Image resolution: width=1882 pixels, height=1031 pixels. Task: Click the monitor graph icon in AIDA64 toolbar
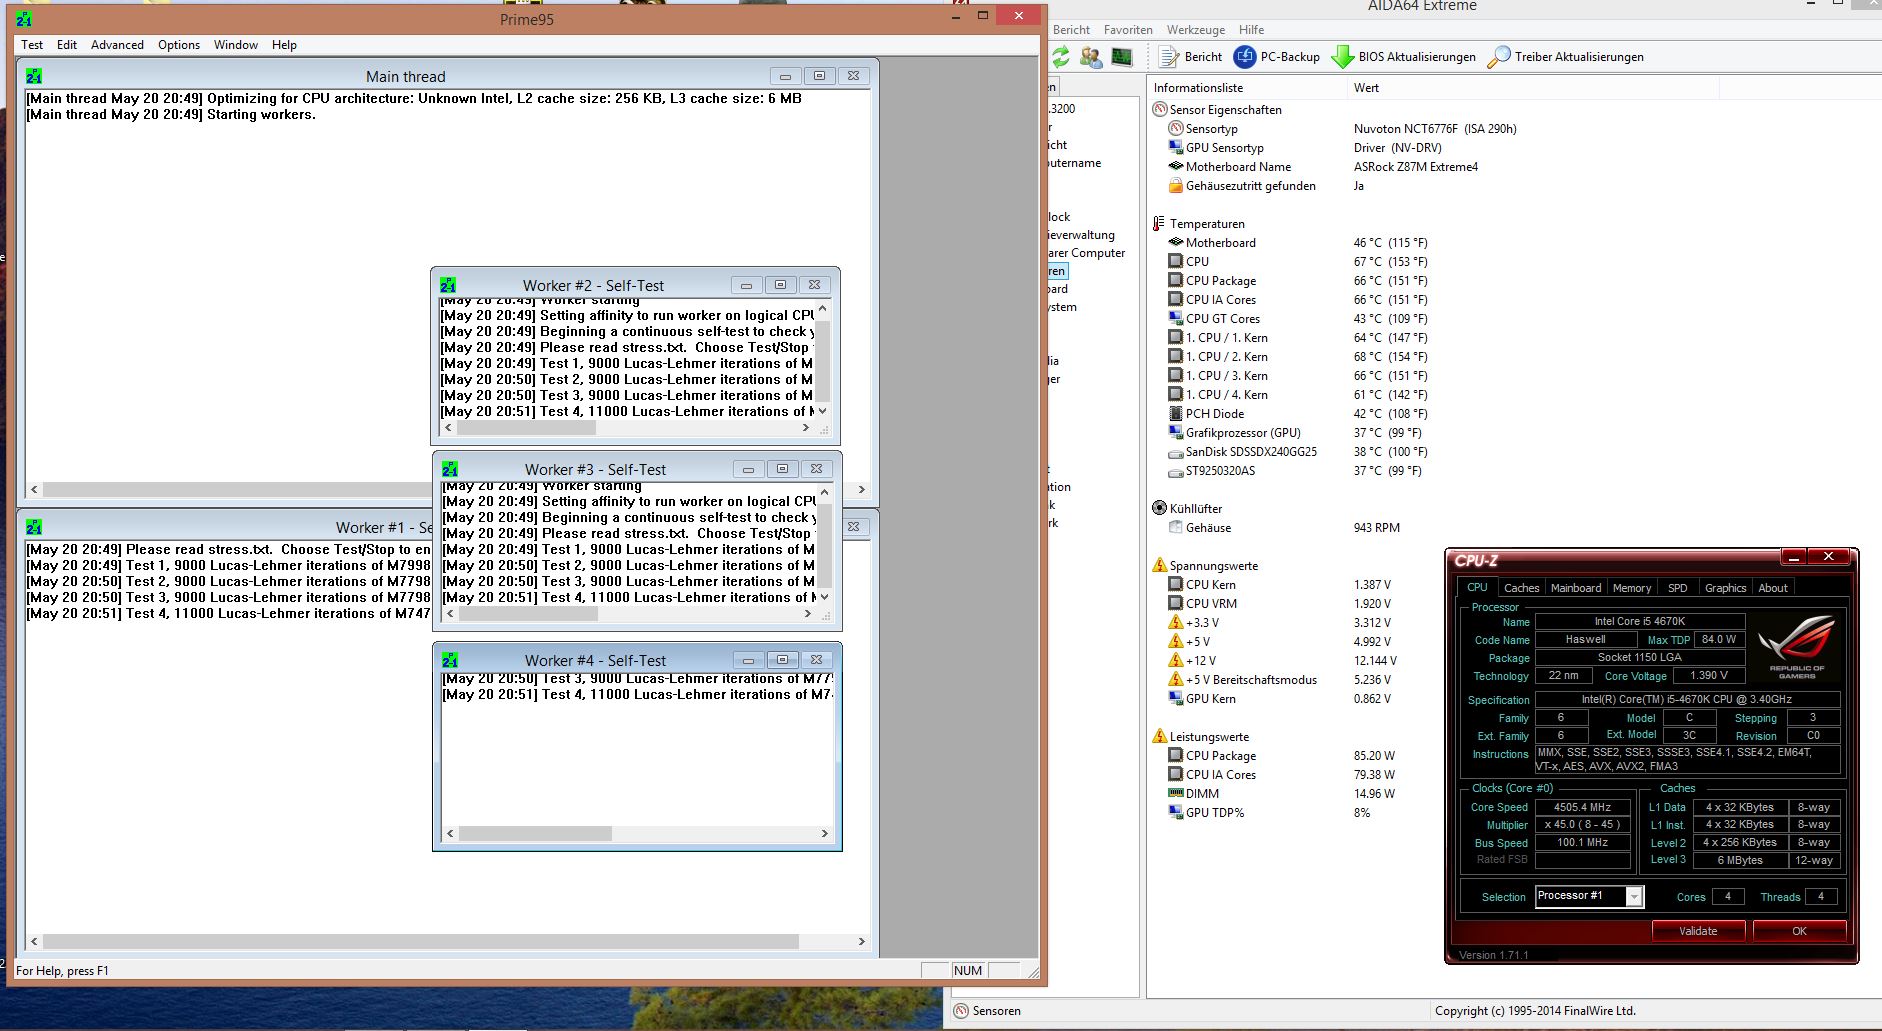[x=1122, y=57]
